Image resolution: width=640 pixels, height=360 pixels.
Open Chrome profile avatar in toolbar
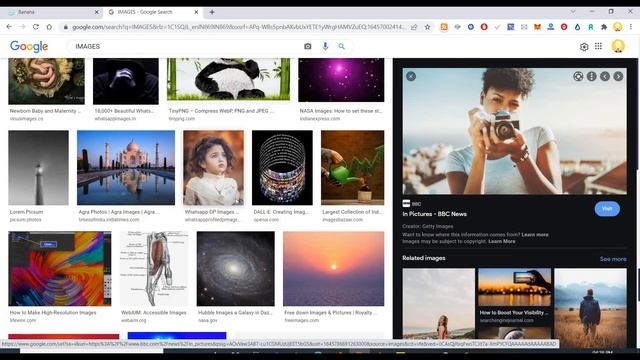click(x=618, y=27)
